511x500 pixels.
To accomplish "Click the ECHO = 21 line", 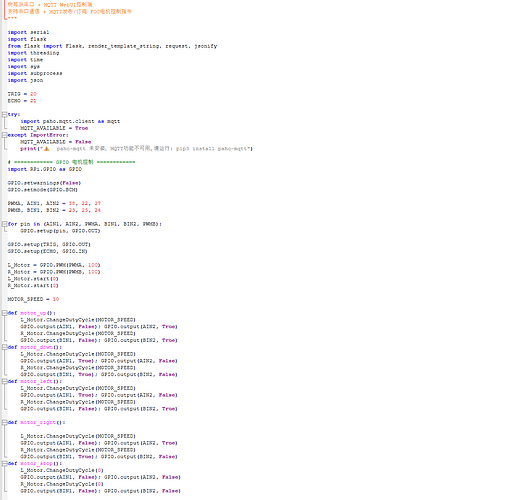I will [x=22, y=101].
